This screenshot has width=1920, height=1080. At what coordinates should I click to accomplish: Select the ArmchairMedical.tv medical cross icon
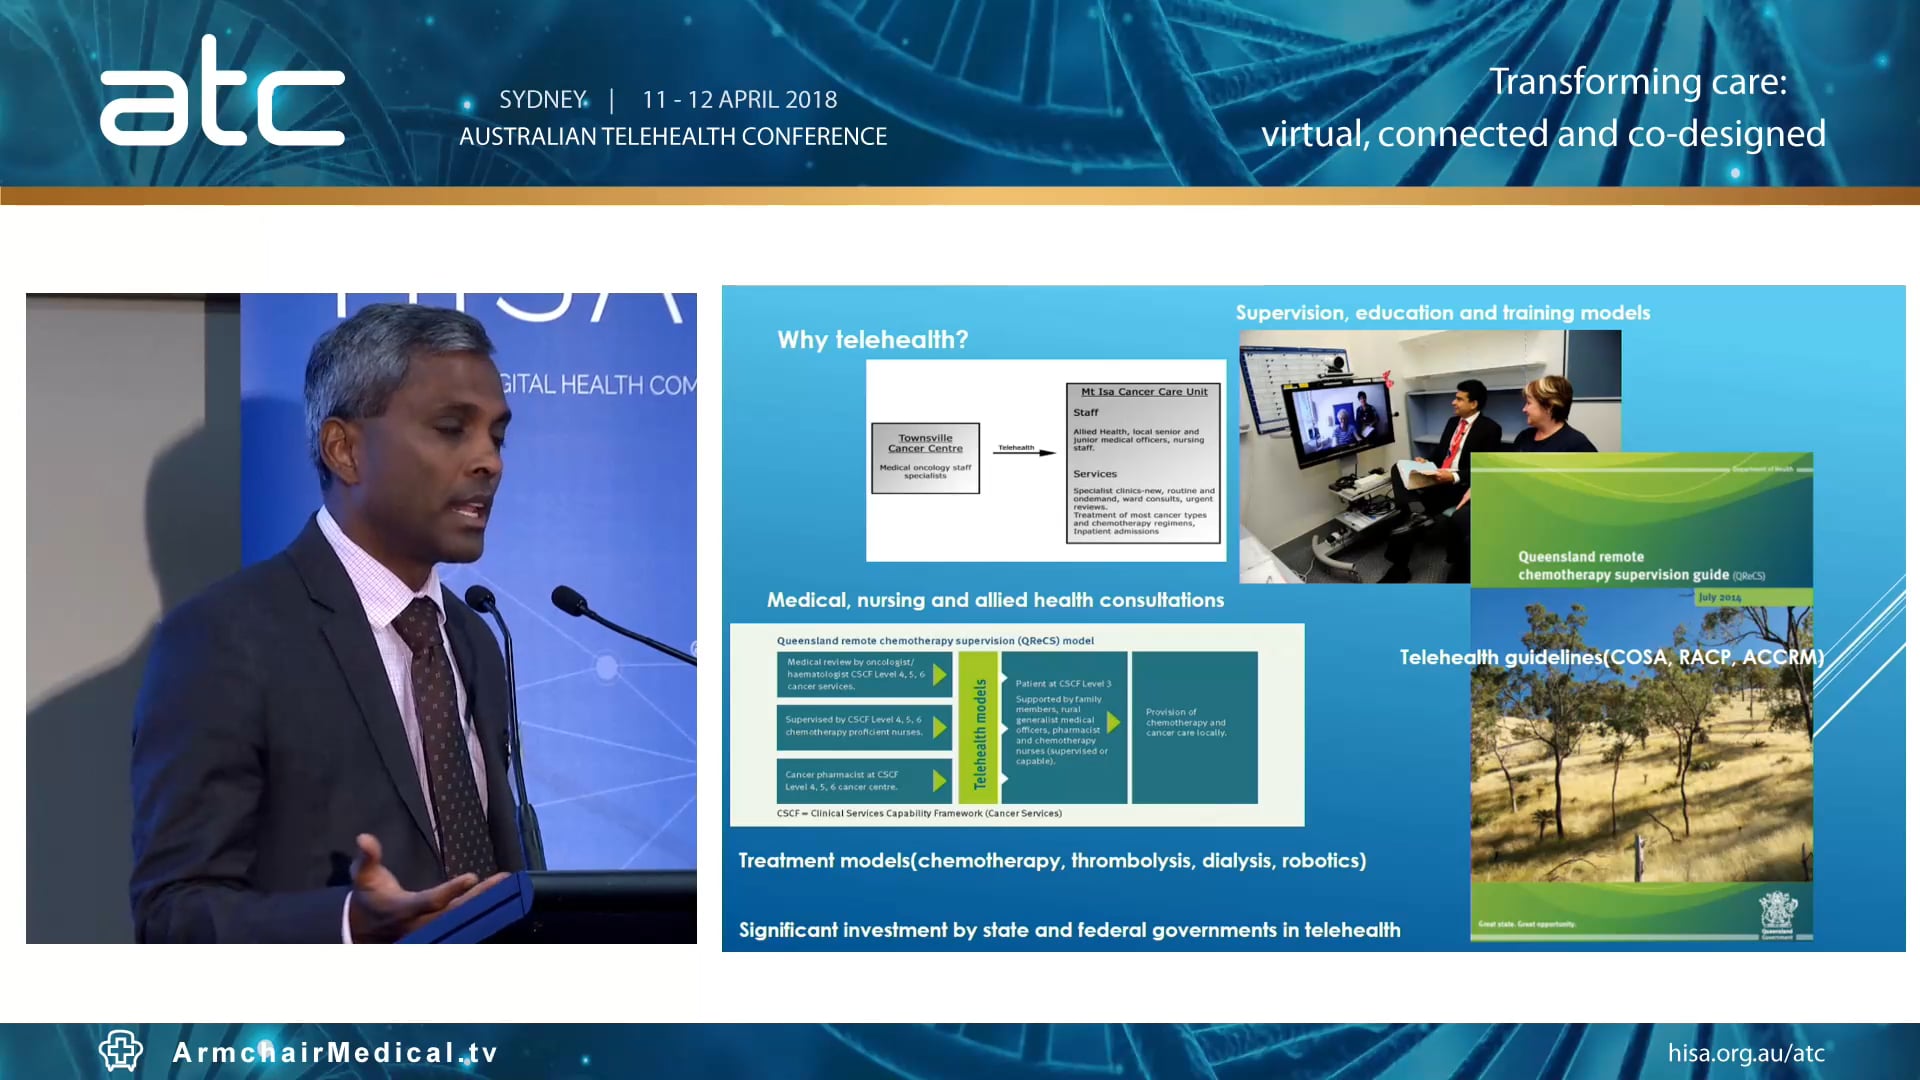(119, 1052)
